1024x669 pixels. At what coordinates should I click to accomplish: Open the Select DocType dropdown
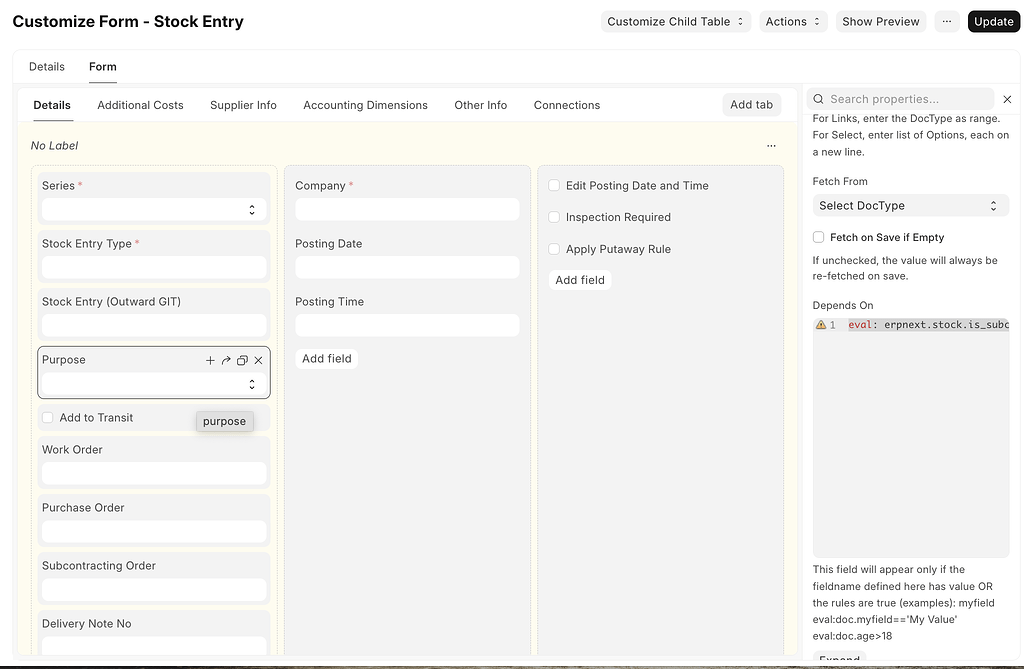(x=910, y=205)
